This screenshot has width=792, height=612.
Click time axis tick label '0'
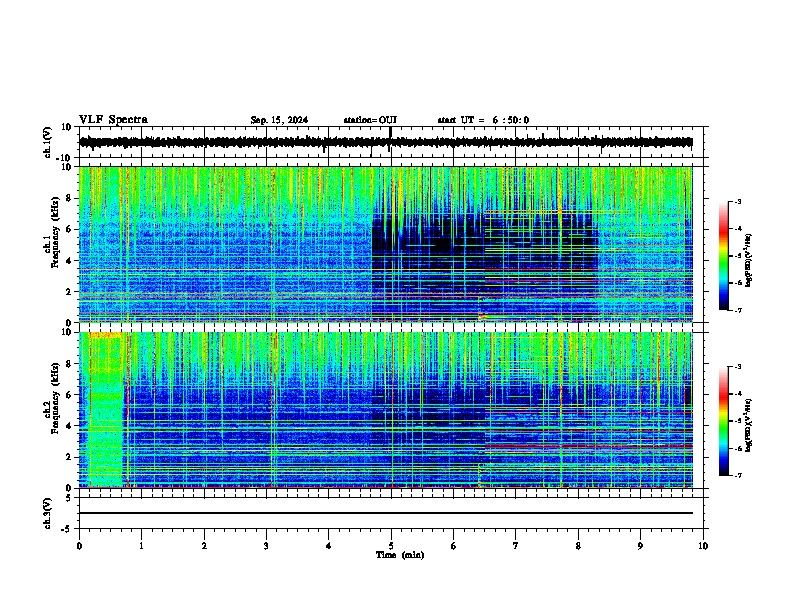point(79,546)
